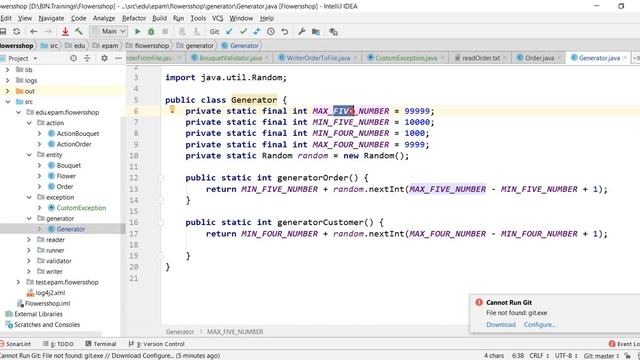Viewport: 640px width, 360px height.
Task: Open the SonarLint tool window
Action: click(x=16, y=344)
